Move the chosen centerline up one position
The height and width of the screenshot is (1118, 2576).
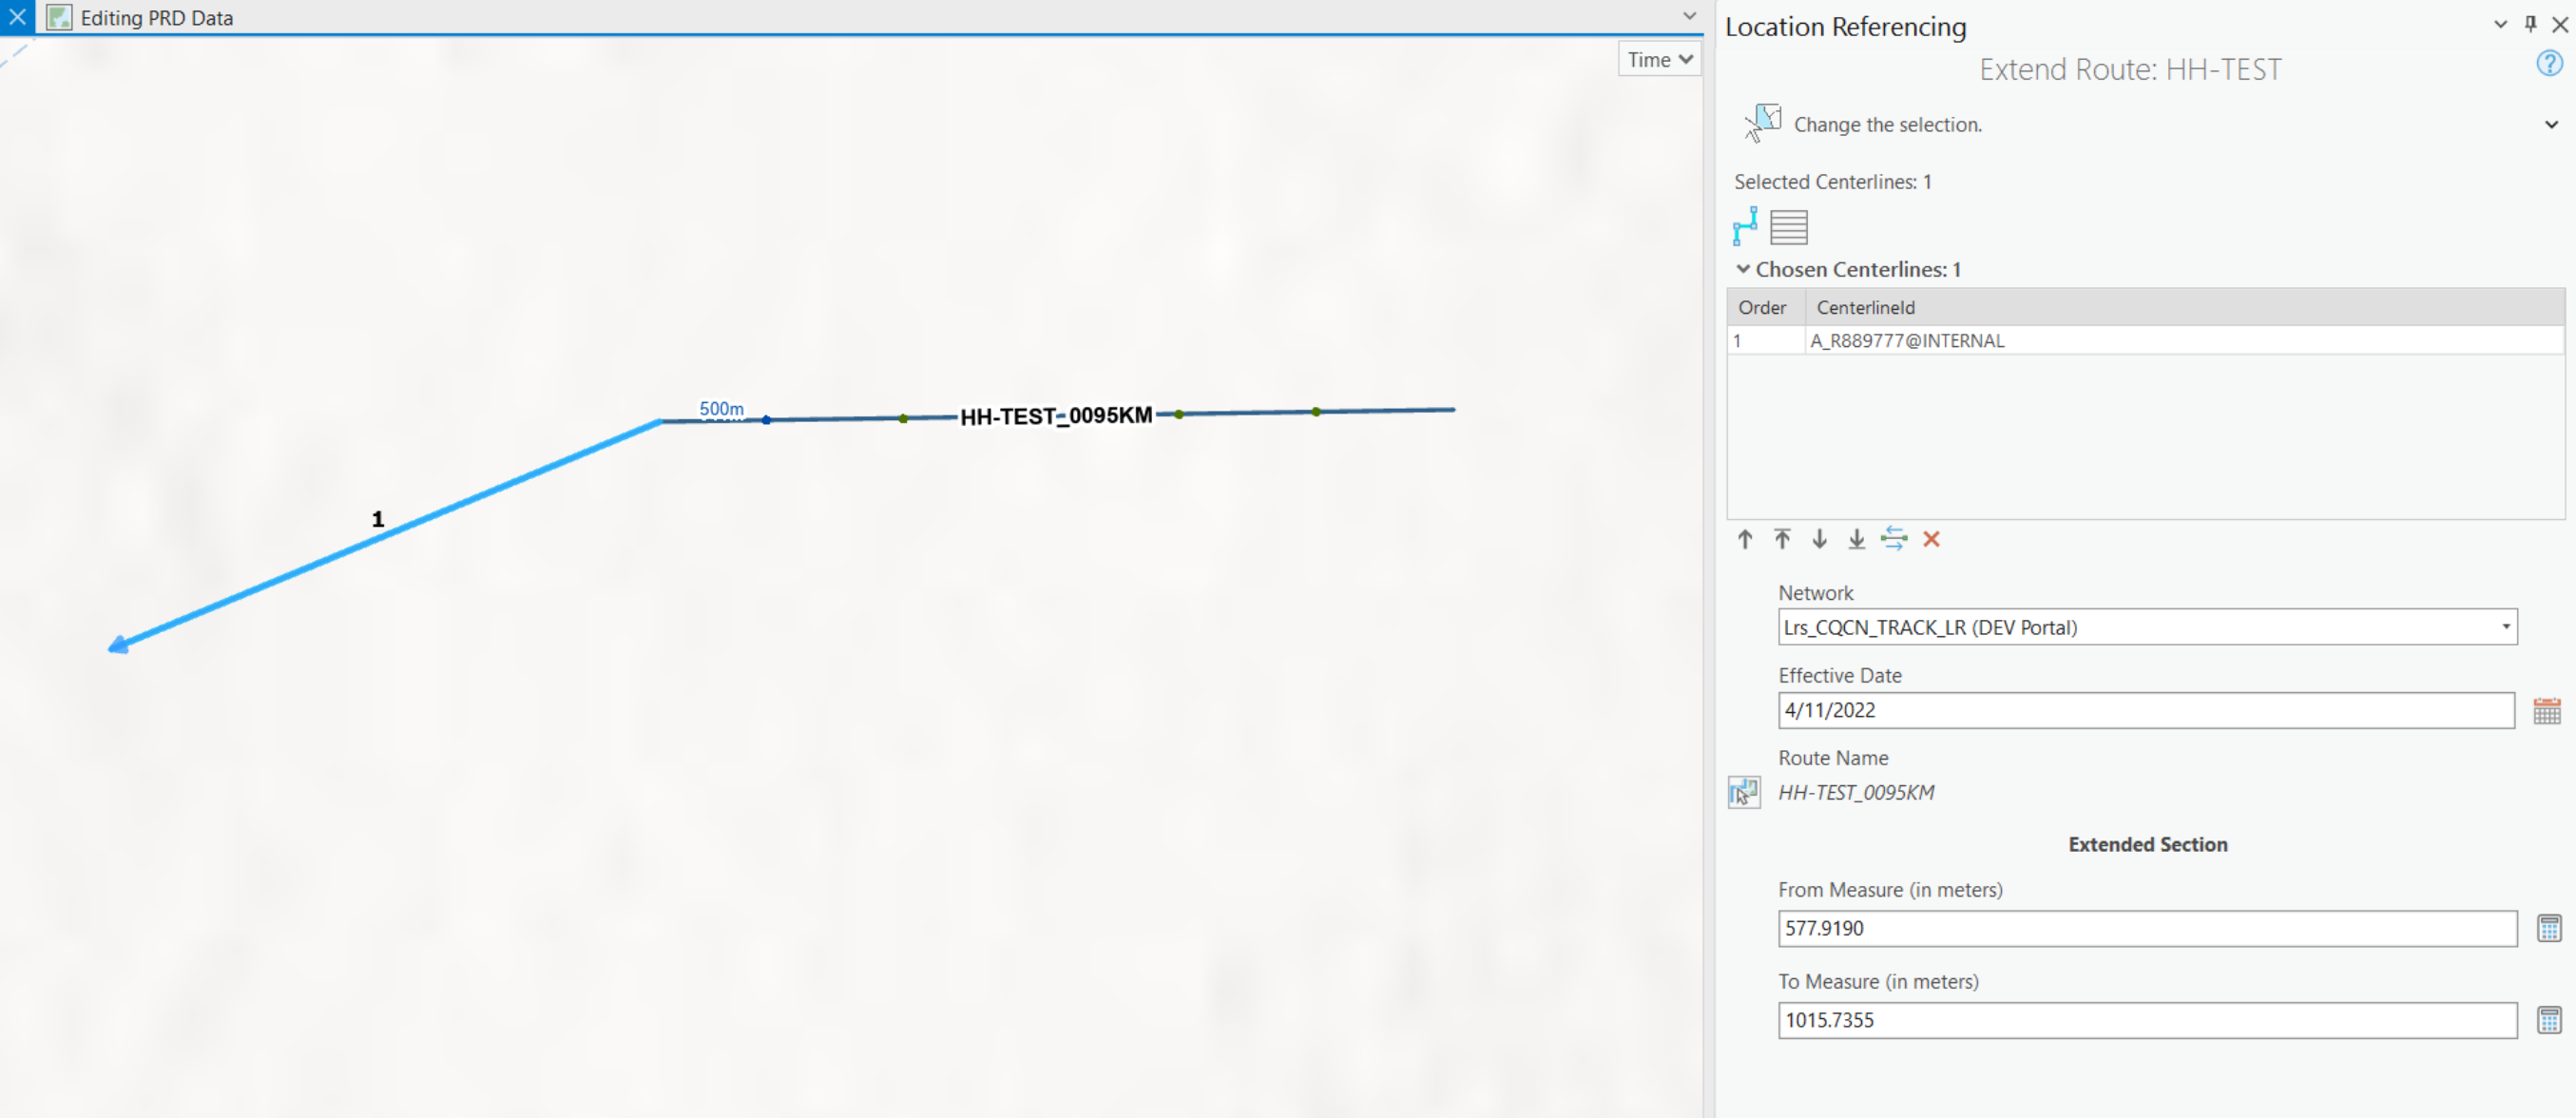click(x=1745, y=540)
